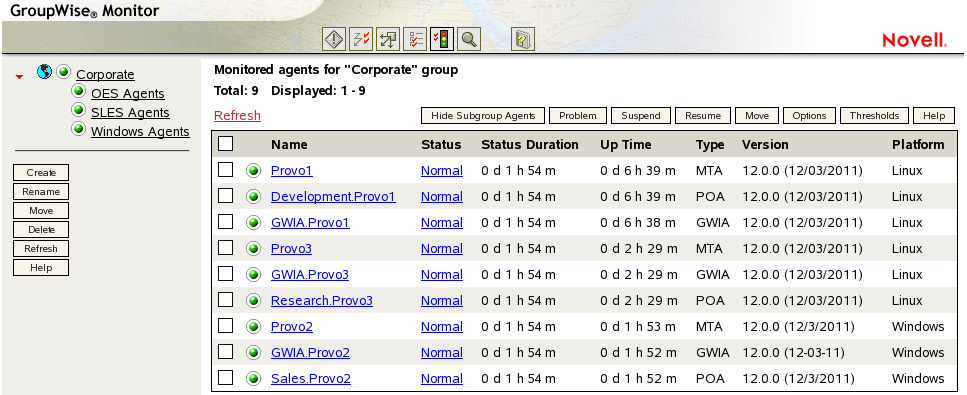This screenshot has width=967, height=395.
Task: Click Normal status link for Provo3
Action: (x=442, y=249)
